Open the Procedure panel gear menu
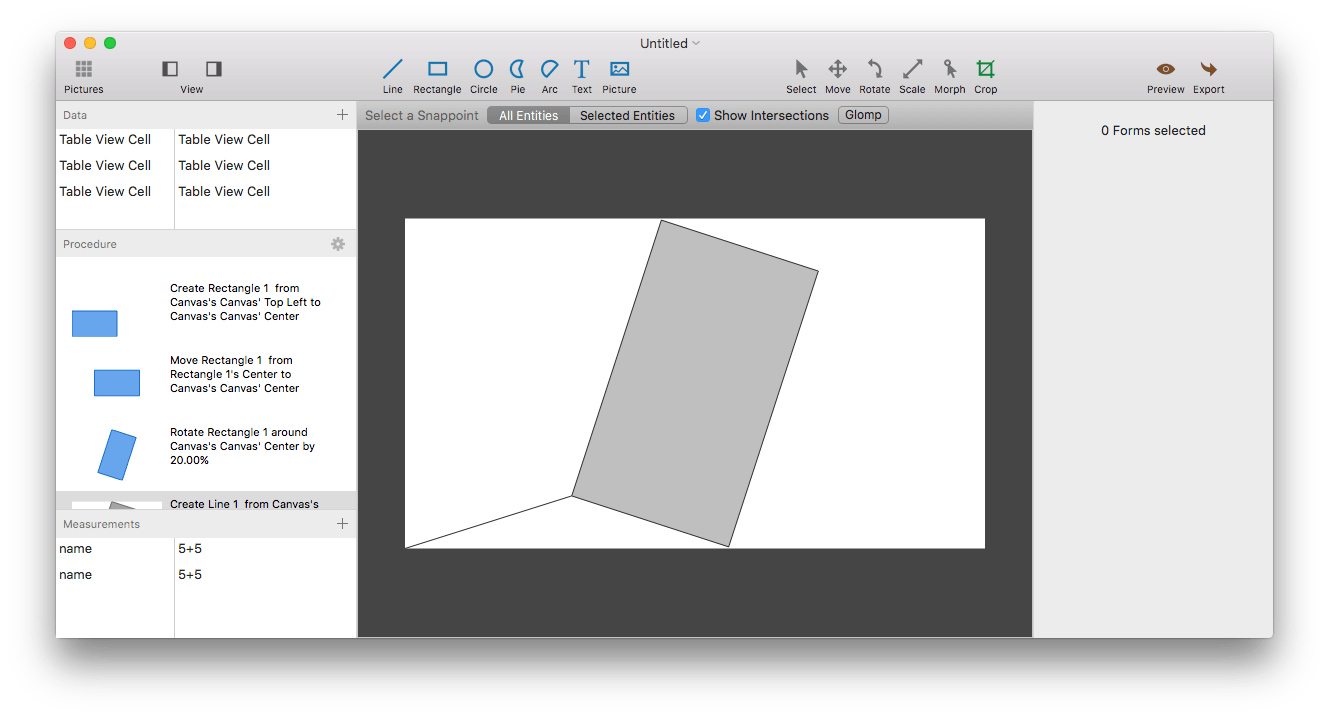 (x=337, y=243)
